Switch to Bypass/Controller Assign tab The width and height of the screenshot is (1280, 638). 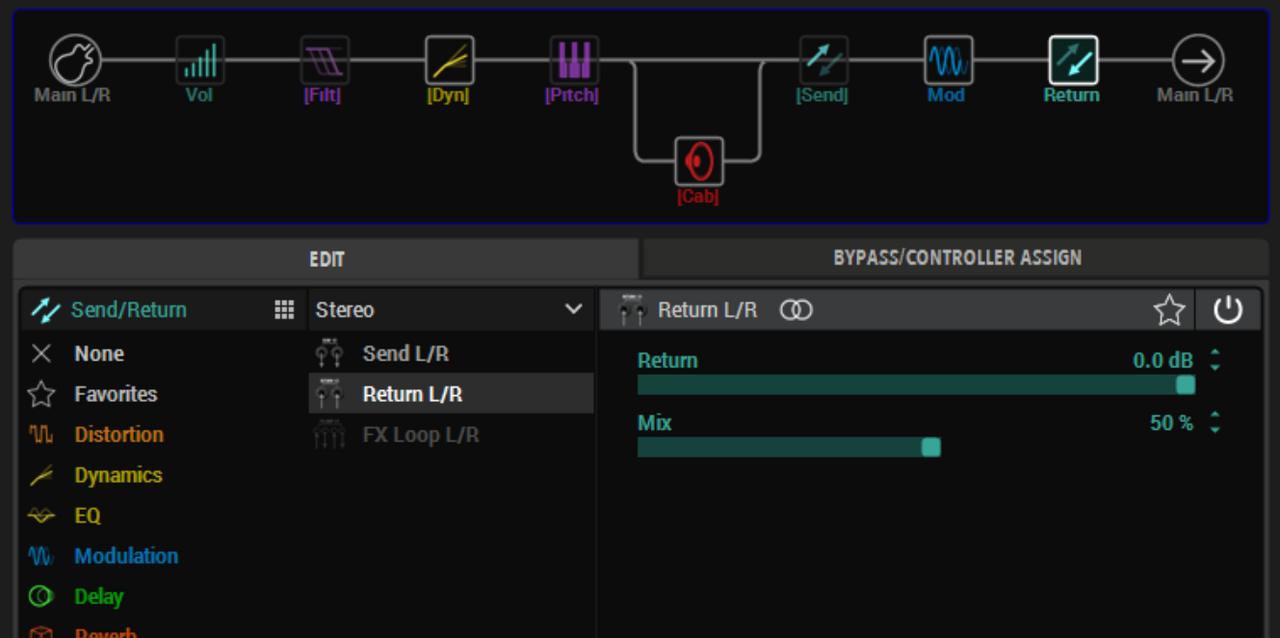(957, 258)
